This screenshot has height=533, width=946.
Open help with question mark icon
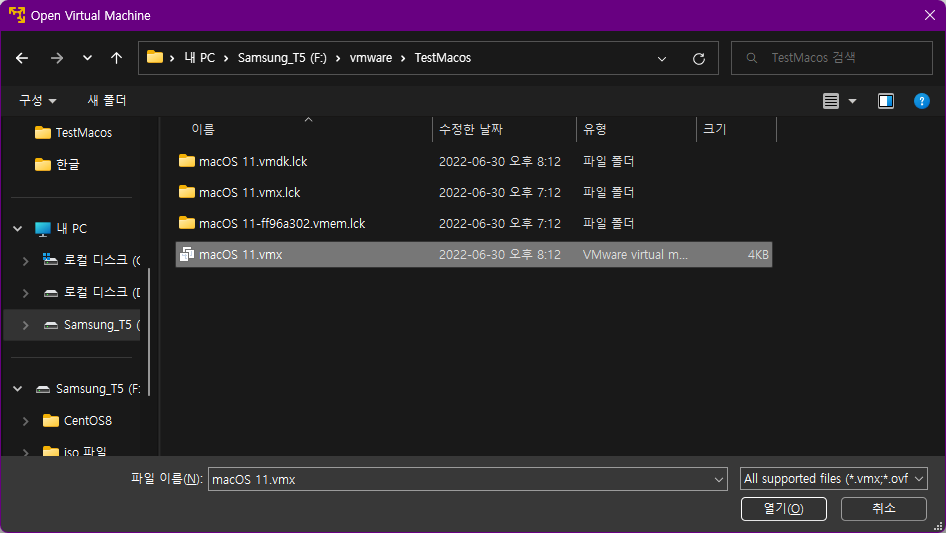[921, 101]
